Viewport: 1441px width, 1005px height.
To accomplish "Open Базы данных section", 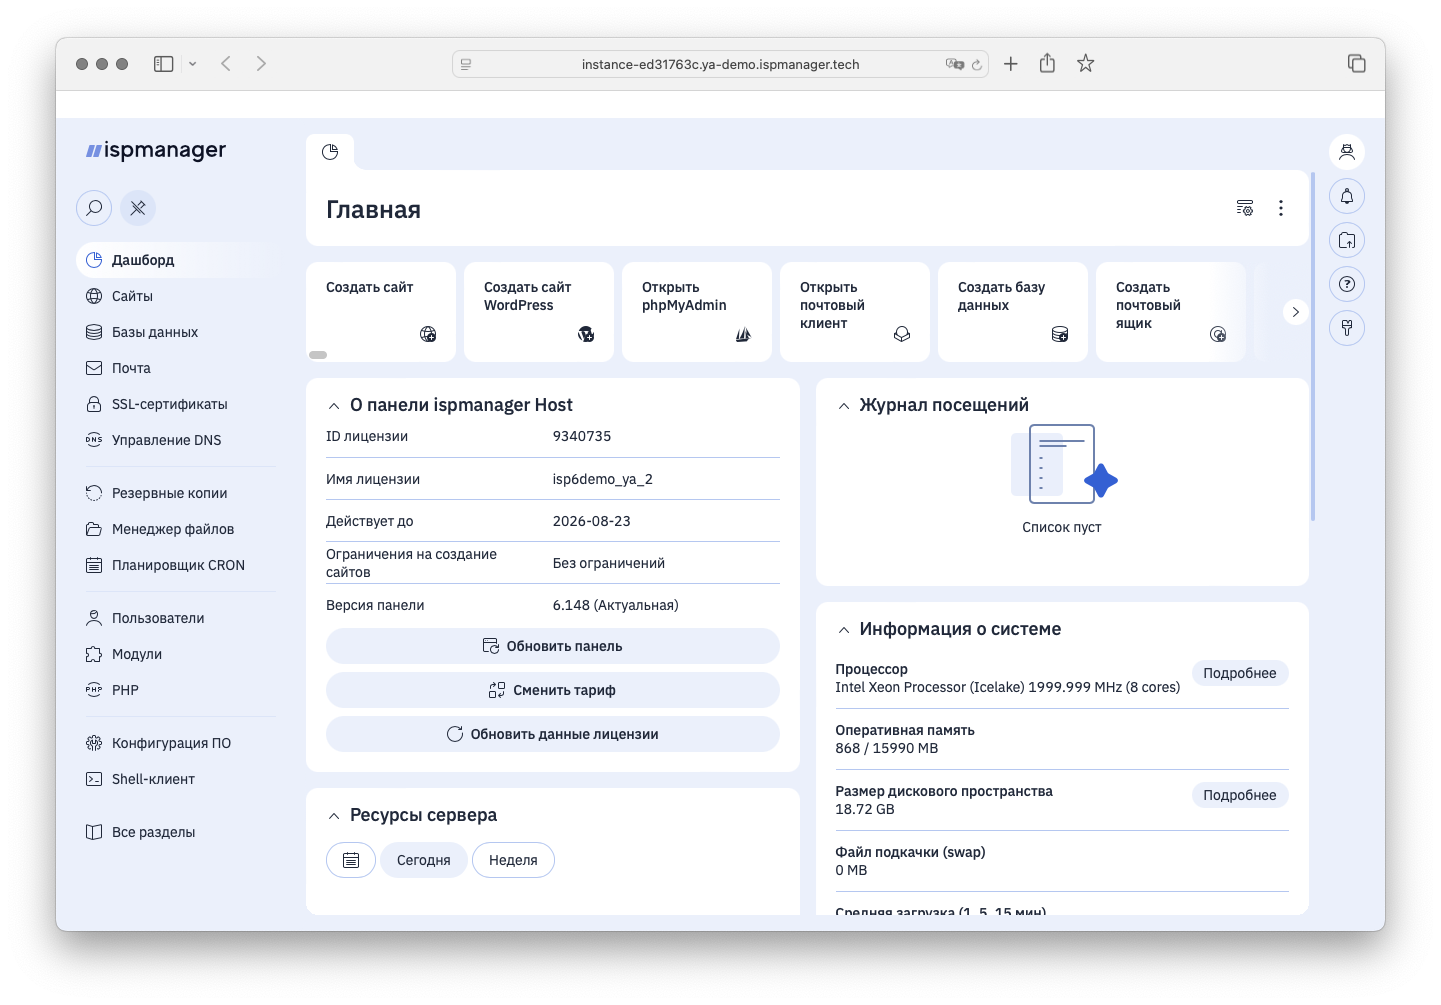I will click(176, 332).
